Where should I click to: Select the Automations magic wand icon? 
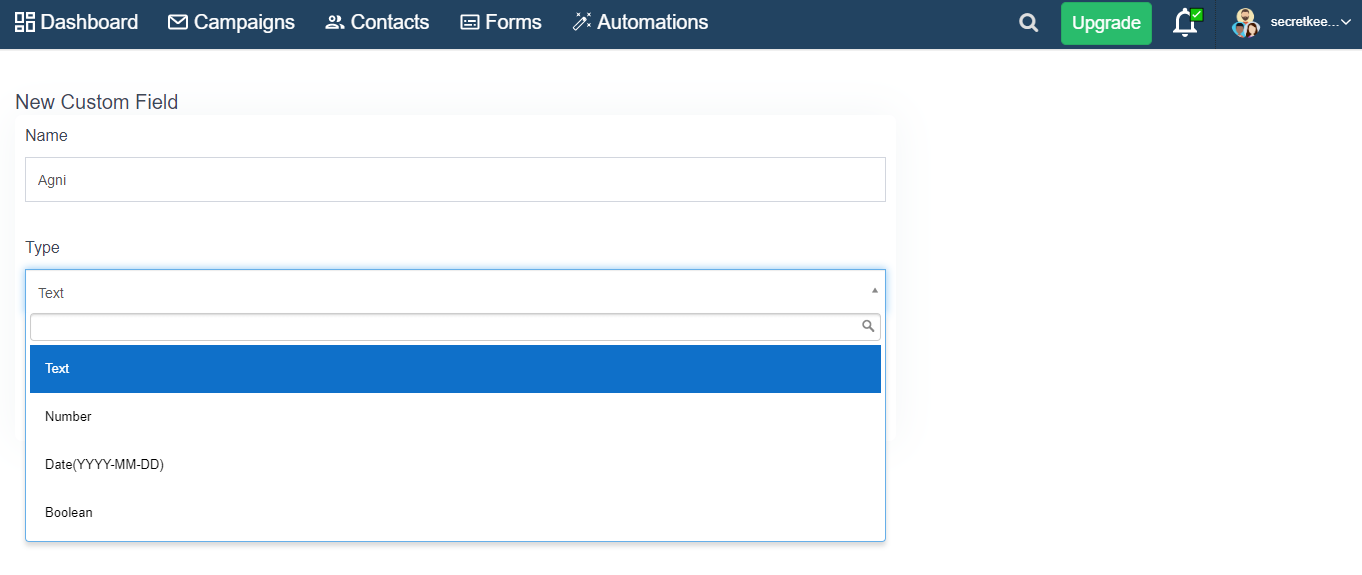click(582, 22)
